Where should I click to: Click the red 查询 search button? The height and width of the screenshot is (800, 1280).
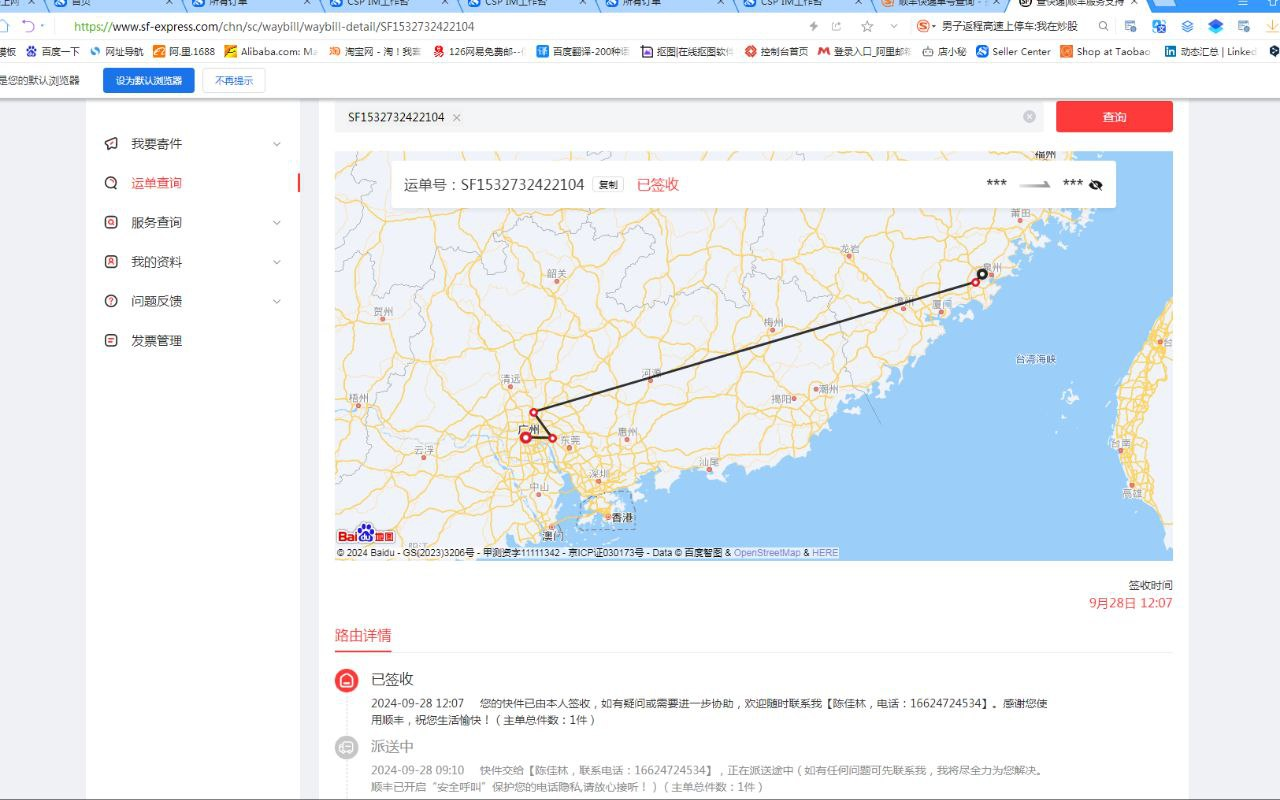[x=1114, y=117]
